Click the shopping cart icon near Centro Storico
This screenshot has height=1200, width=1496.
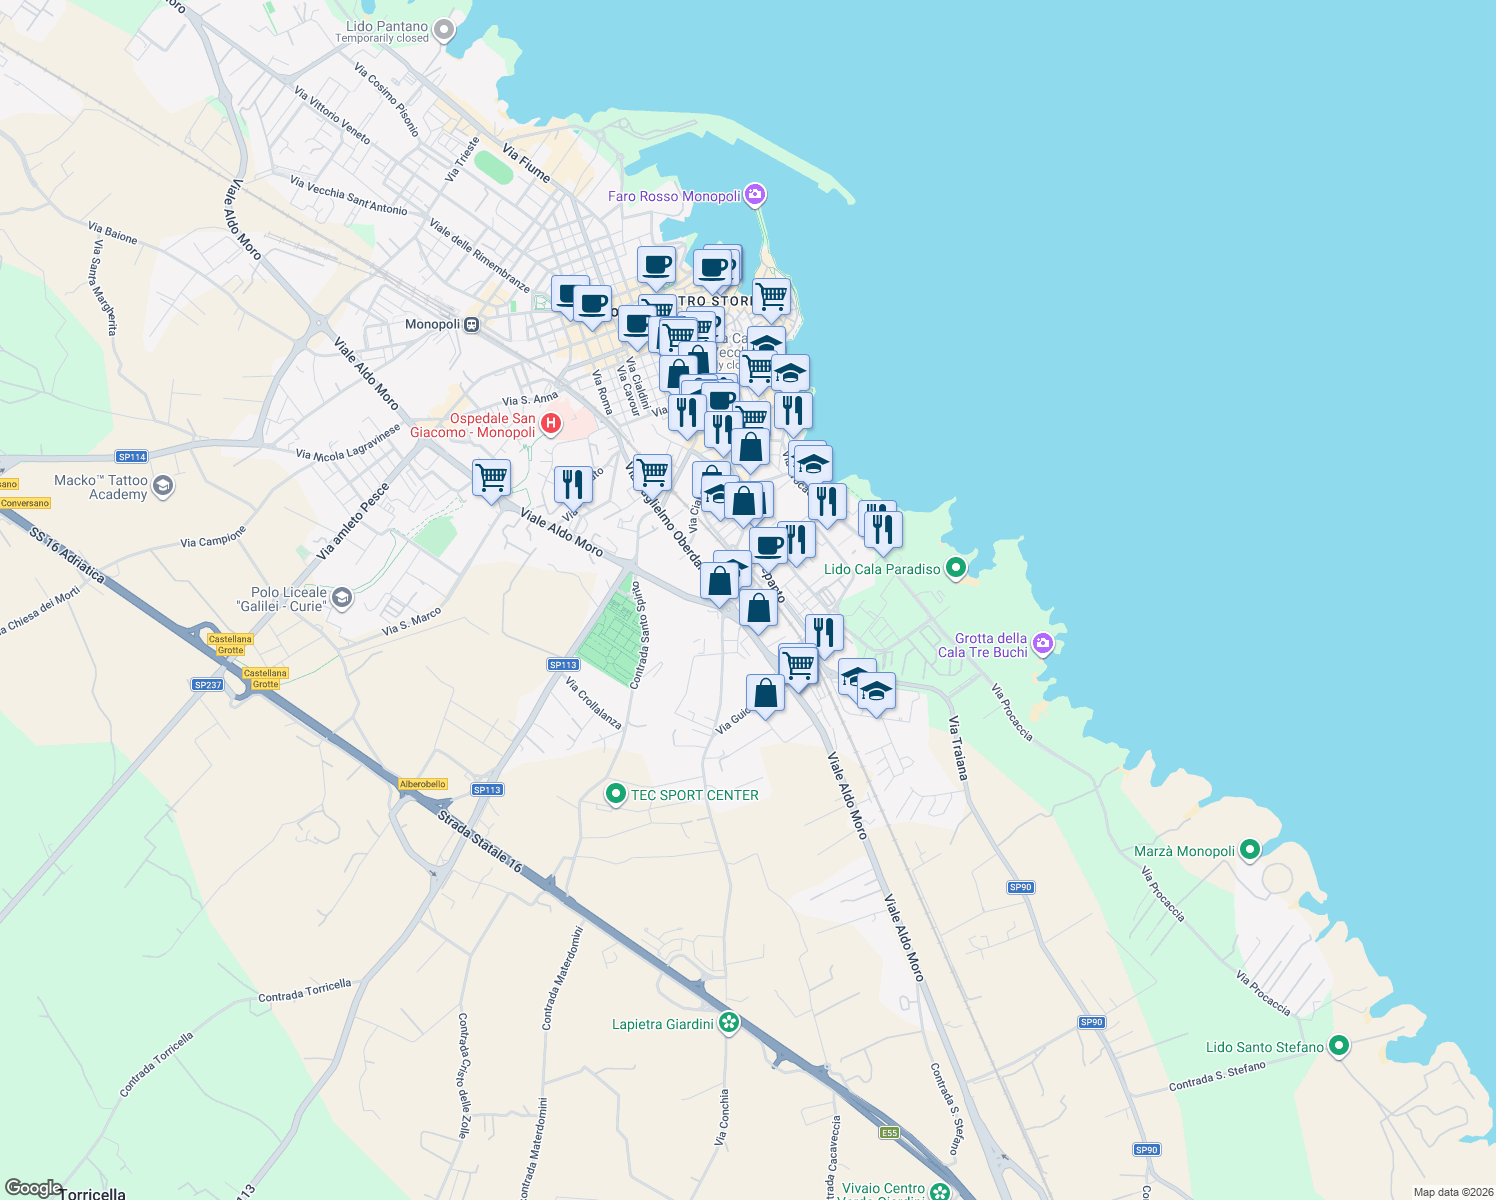770,295
